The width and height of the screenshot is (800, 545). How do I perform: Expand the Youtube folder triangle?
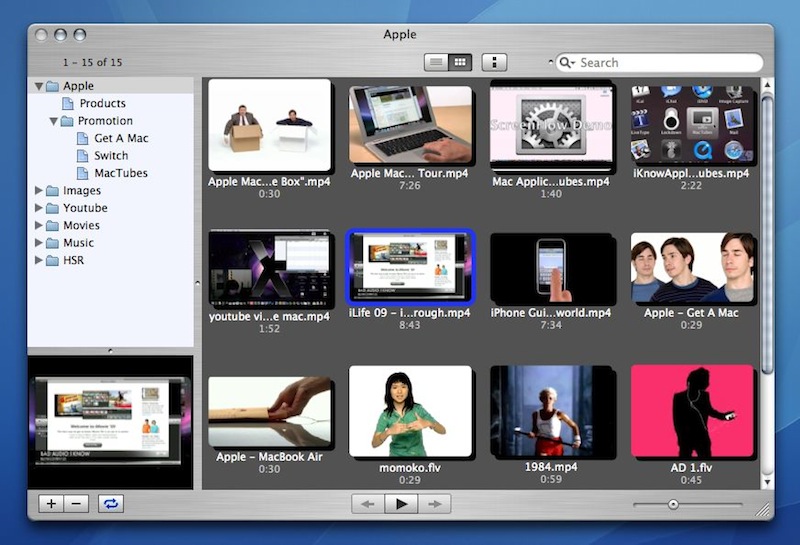(39, 208)
